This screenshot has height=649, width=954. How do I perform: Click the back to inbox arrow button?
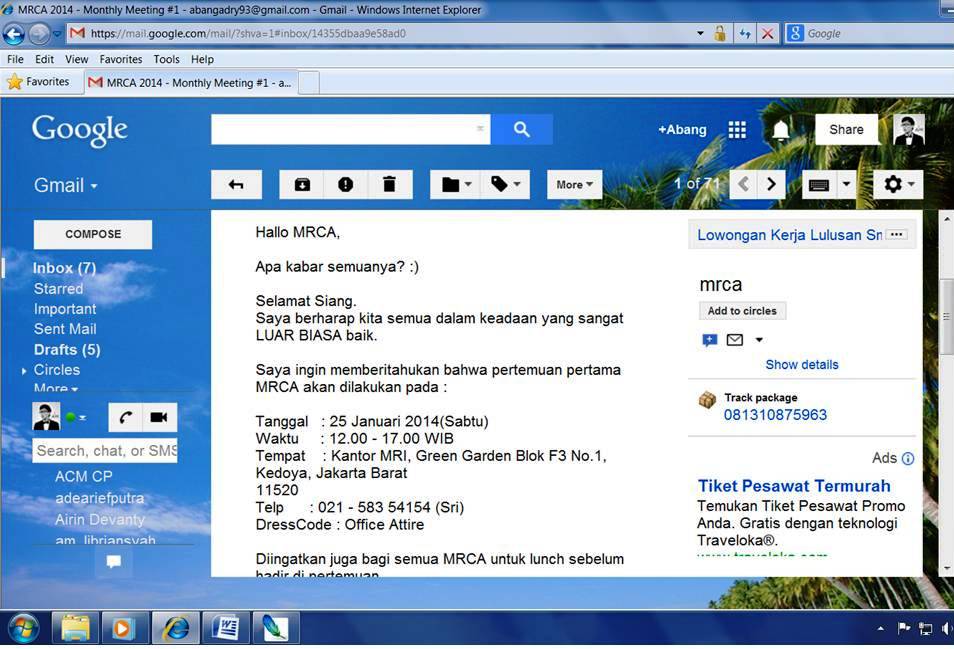coord(237,184)
